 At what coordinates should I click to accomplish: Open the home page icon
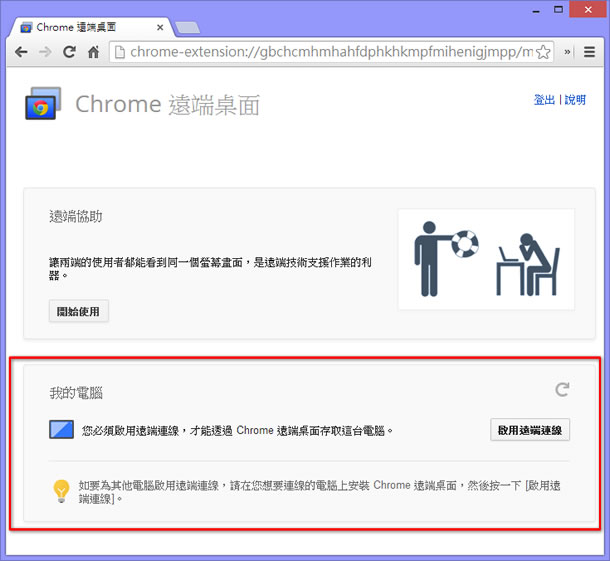pyautogui.click(x=93, y=52)
